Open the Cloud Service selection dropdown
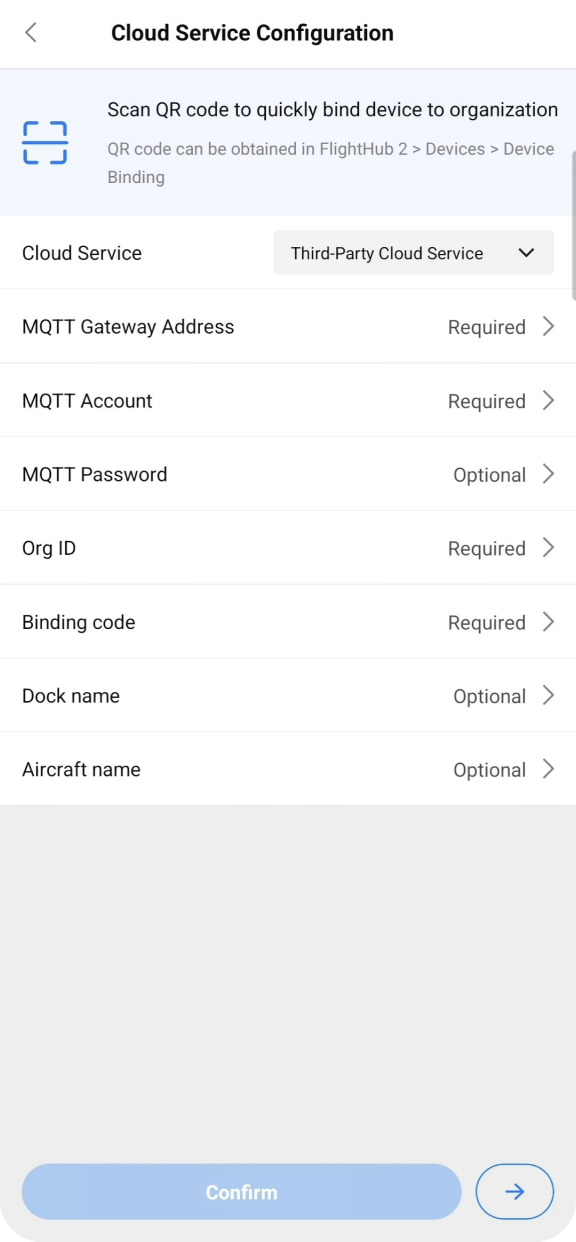The width and height of the screenshot is (576, 1242). (x=413, y=252)
